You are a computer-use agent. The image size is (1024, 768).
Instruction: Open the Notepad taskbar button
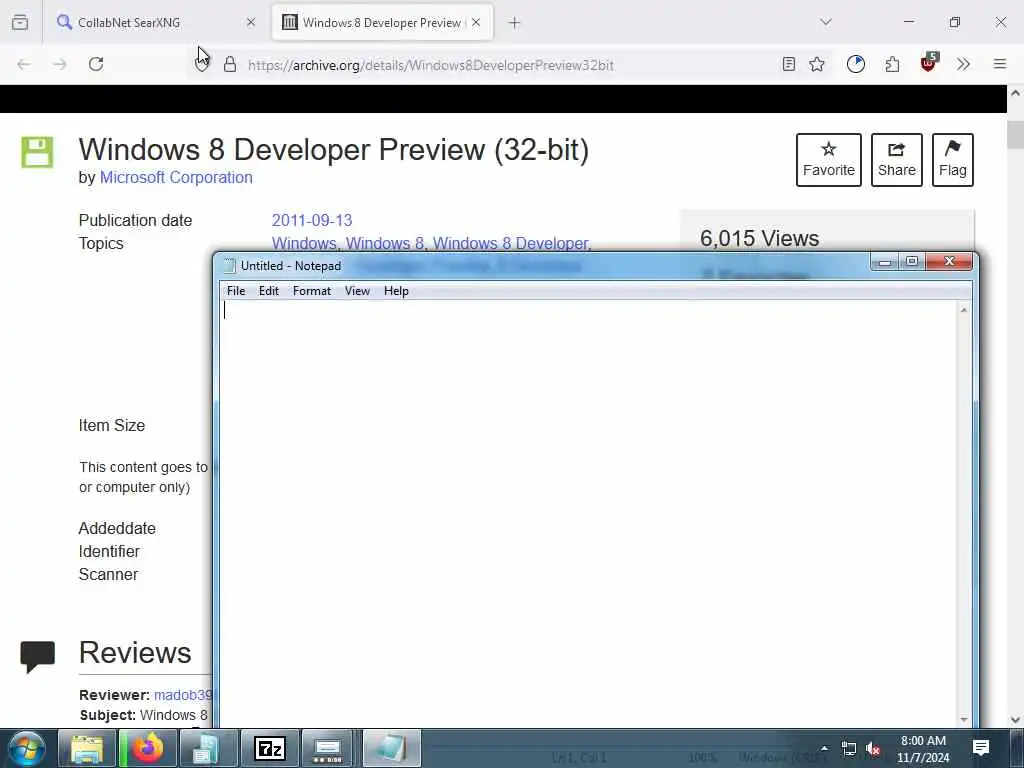coord(391,748)
